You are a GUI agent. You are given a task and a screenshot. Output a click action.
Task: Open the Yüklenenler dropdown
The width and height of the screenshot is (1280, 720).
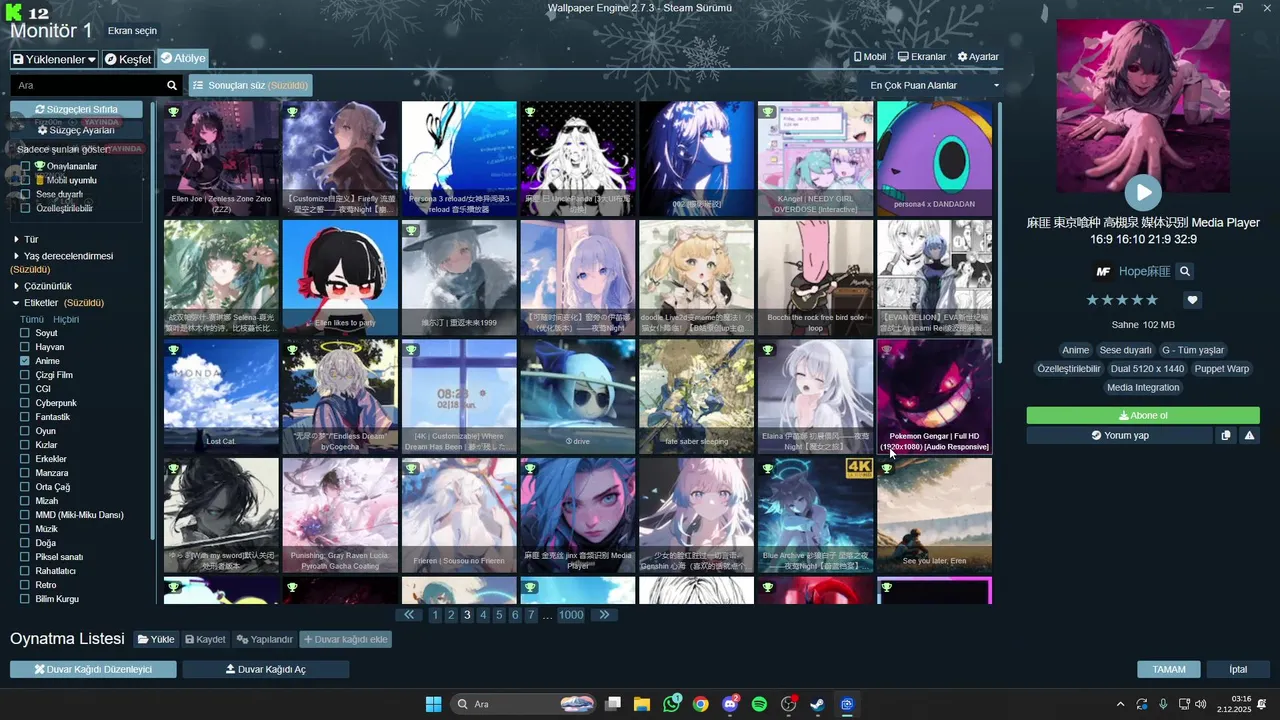pyautogui.click(x=54, y=59)
